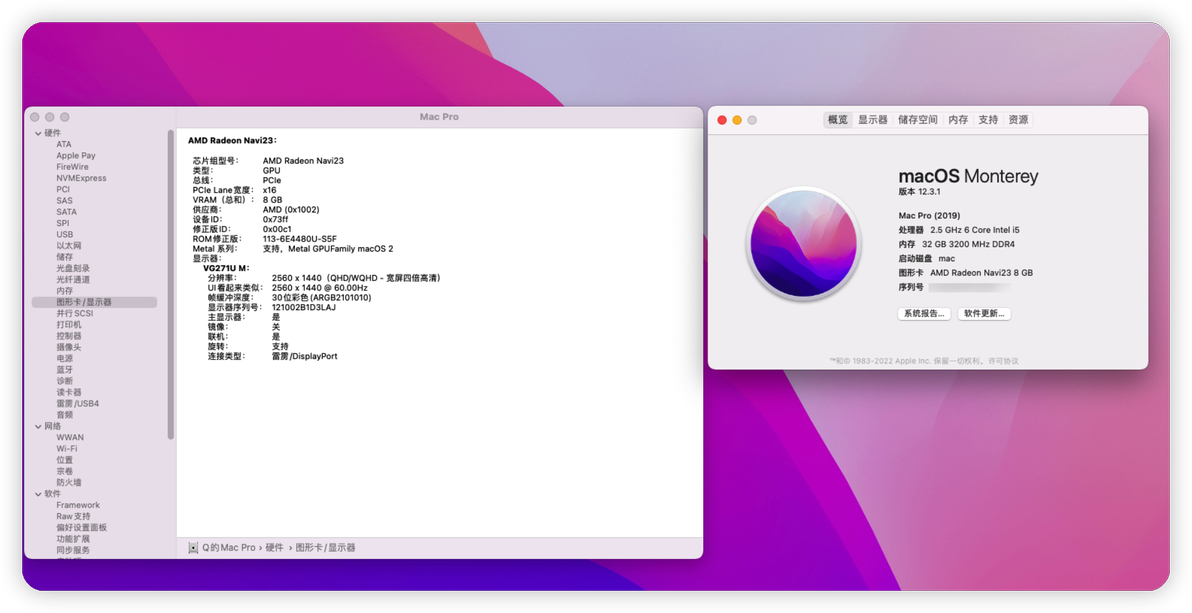1192x613 pixels.
Task: Click the 软件更新... button
Action: tap(984, 313)
